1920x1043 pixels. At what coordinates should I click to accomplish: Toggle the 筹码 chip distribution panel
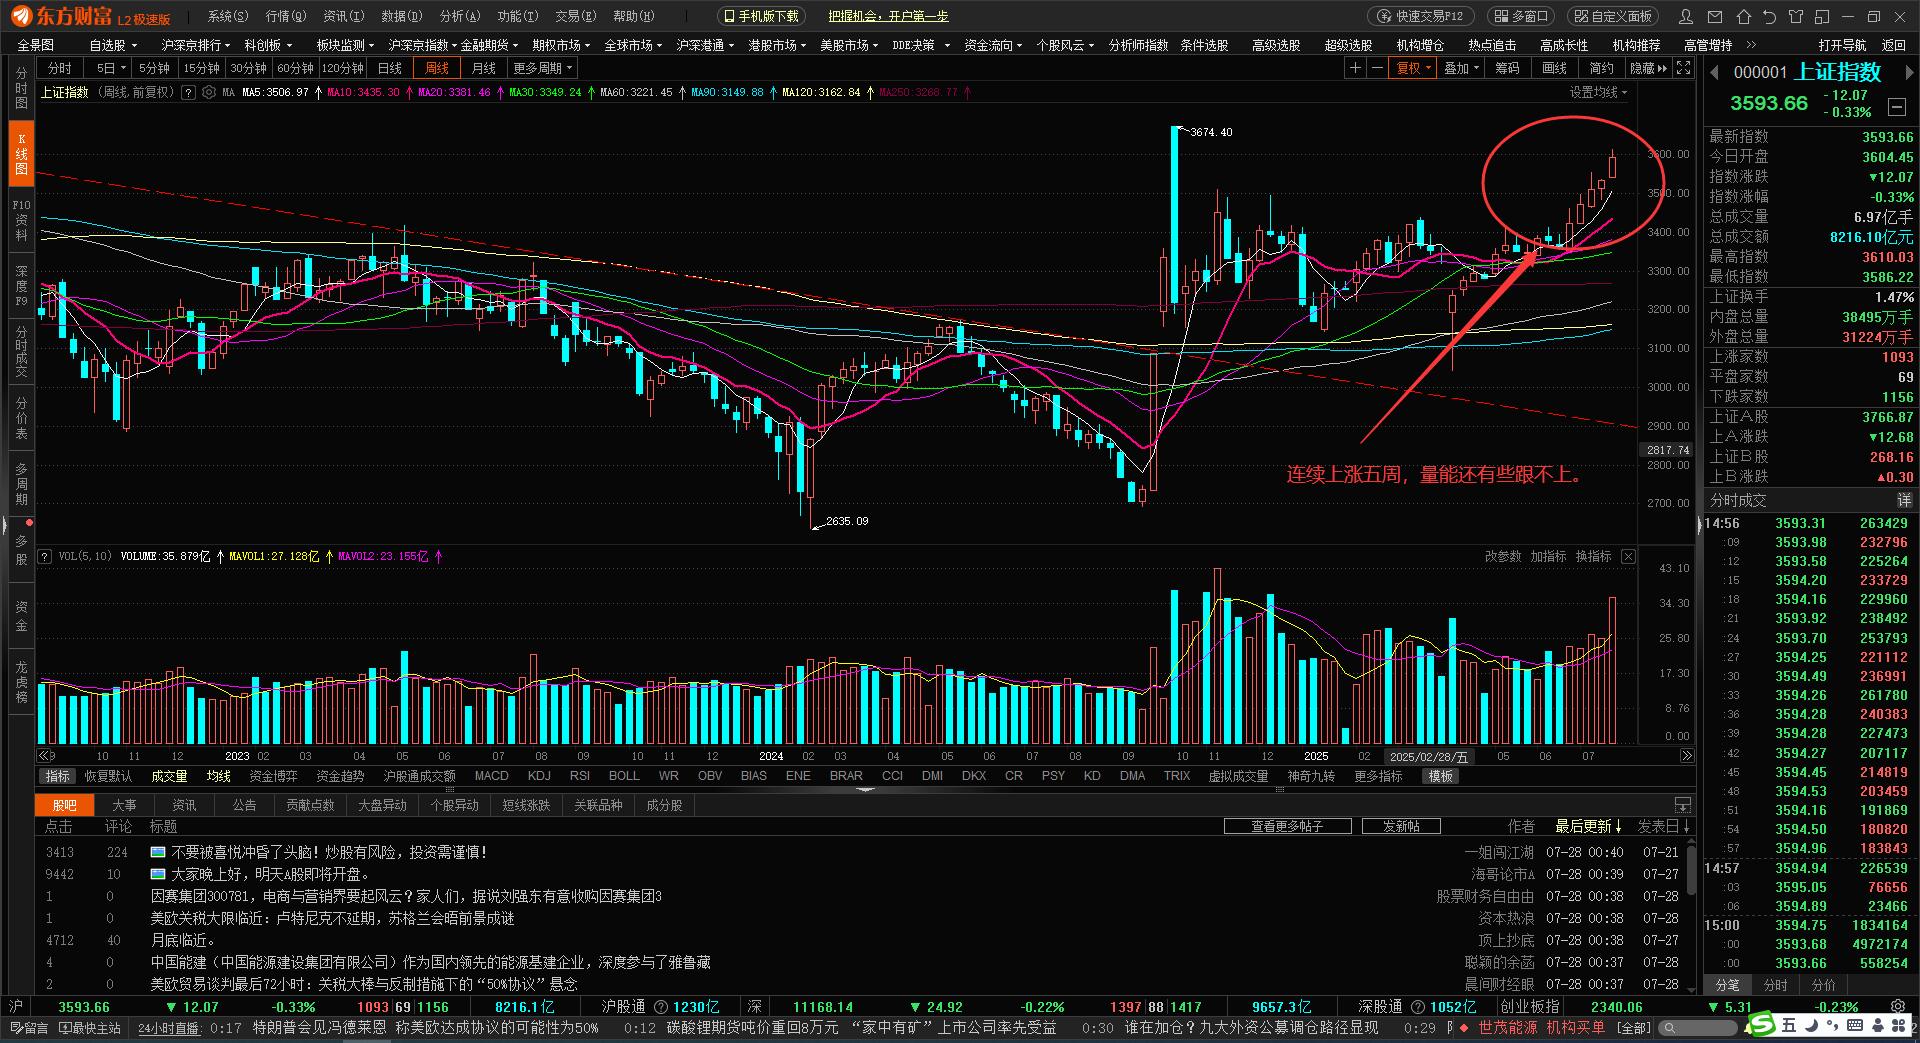1508,68
